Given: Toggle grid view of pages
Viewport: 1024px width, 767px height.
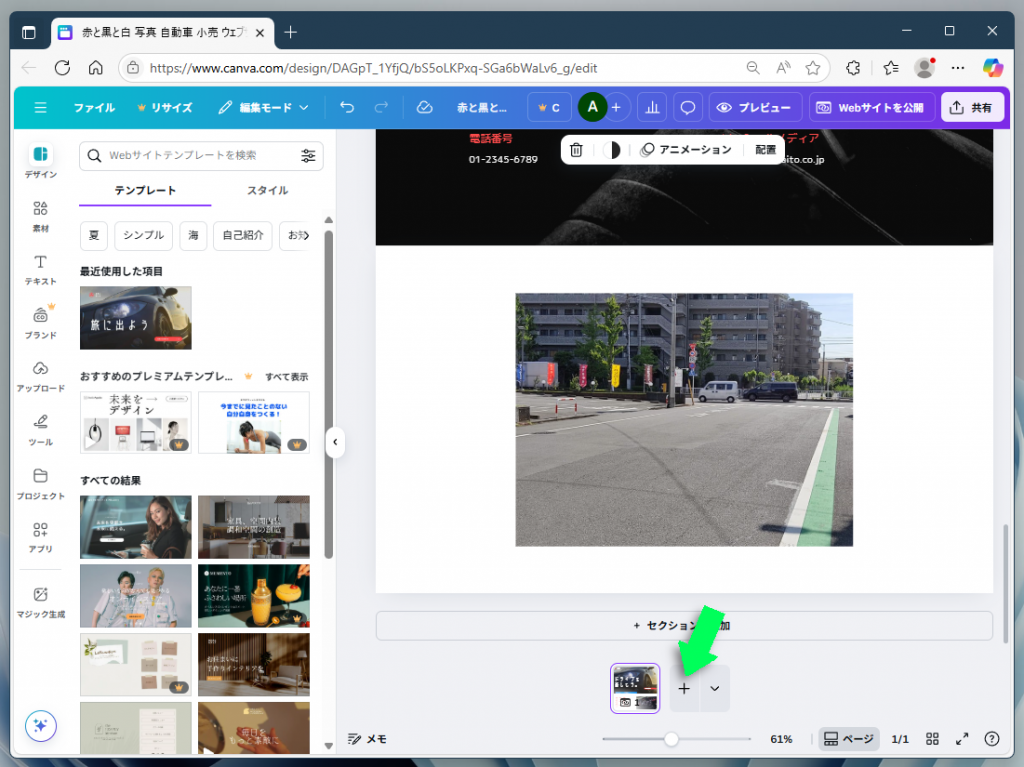Looking at the screenshot, I should point(932,739).
